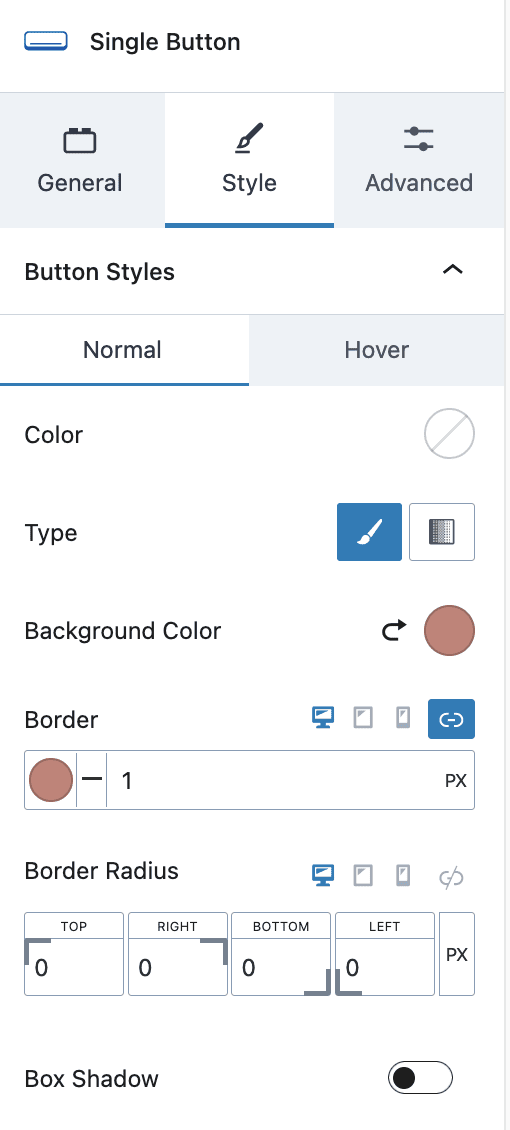Open the text Color picker swatch
This screenshot has width=510, height=1130.
(449, 435)
